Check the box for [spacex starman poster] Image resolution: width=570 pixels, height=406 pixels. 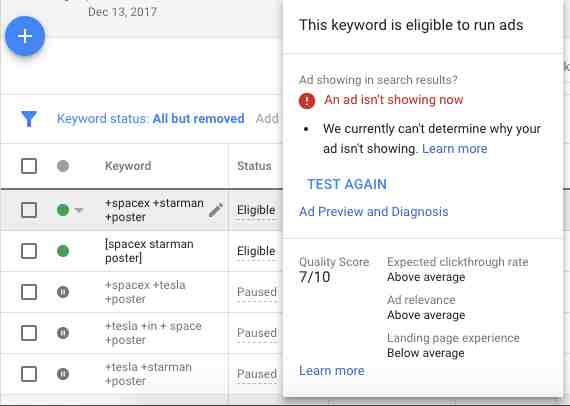[29, 251]
